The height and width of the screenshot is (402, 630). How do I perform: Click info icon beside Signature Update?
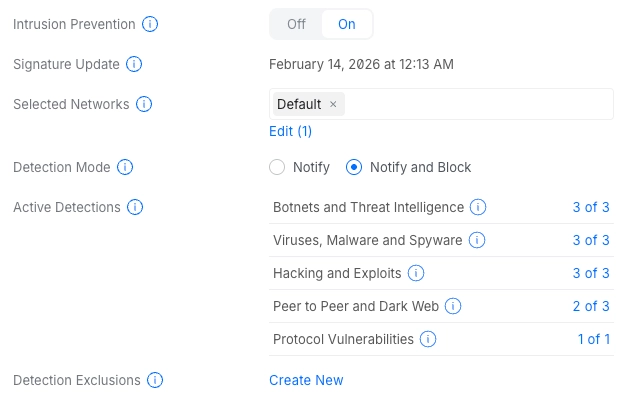coord(134,64)
